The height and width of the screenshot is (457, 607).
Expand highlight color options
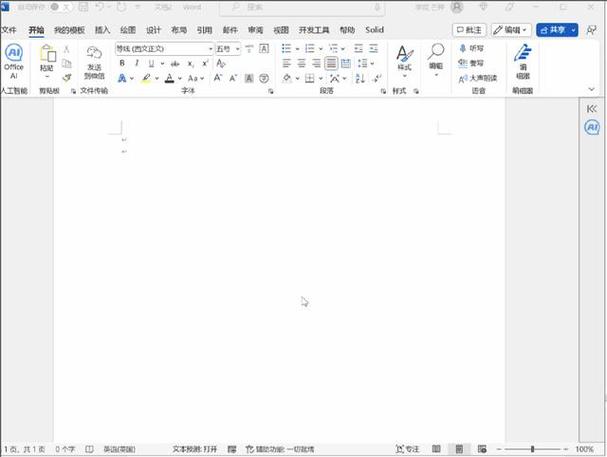pyautogui.click(x=157, y=79)
